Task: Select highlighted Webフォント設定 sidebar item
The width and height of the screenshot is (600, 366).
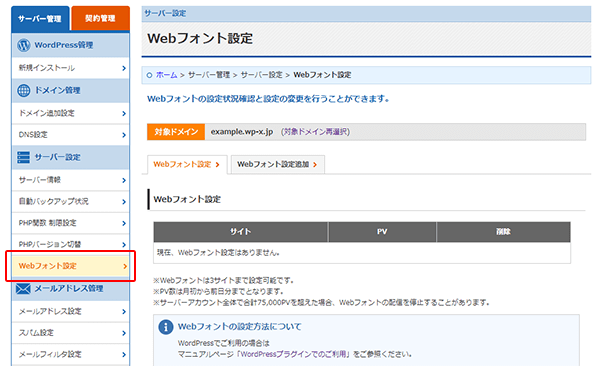Action: pos(71,266)
